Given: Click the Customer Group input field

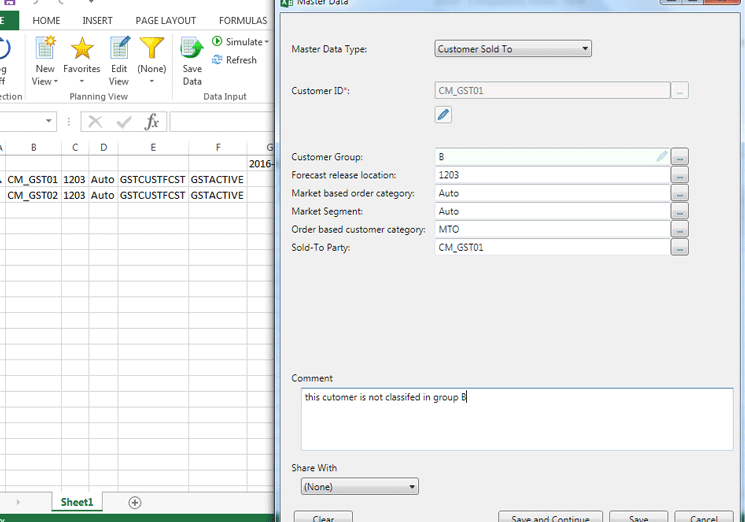Looking at the screenshot, I should (x=552, y=156).
